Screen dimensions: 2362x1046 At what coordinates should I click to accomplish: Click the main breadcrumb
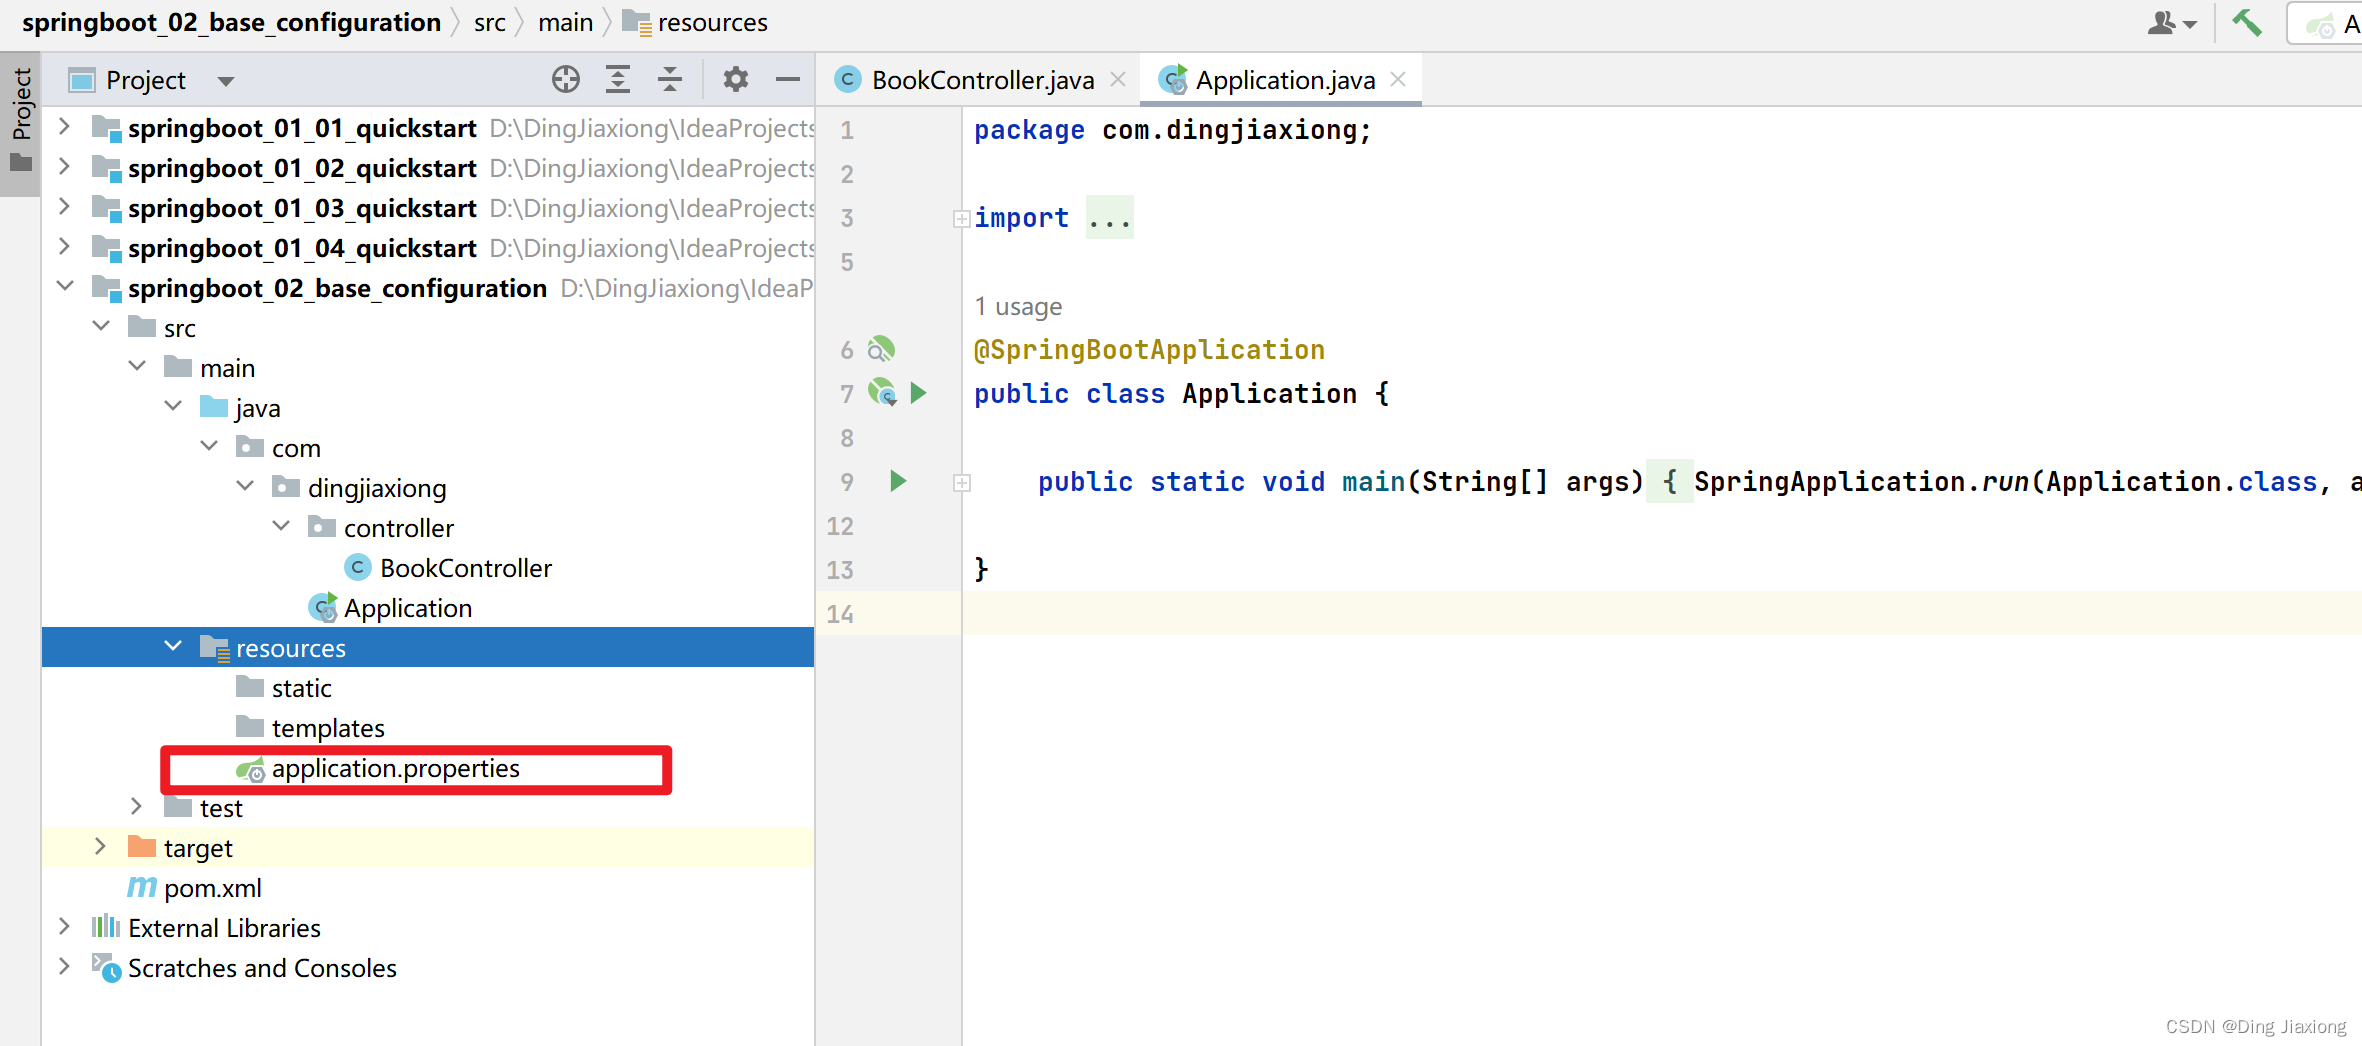point(565,22)
